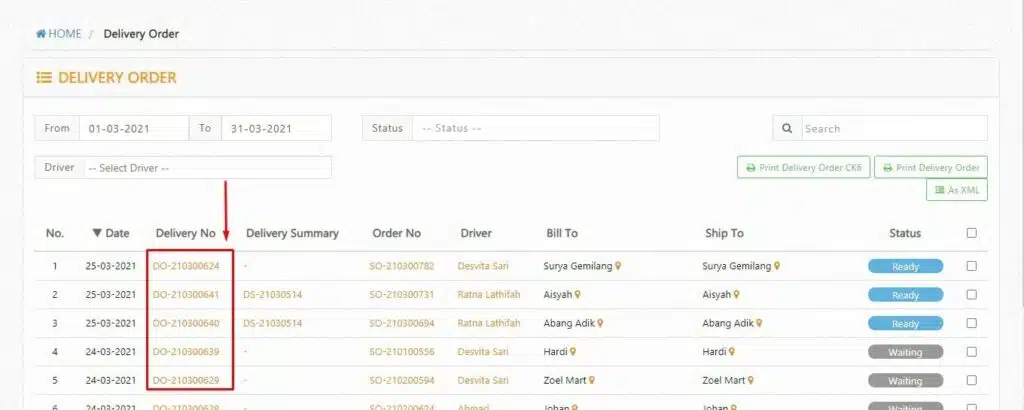Click the list icon beside DELIVERY ORDER
Viewport: 1024px width, 410px height.
pos(44,78)
